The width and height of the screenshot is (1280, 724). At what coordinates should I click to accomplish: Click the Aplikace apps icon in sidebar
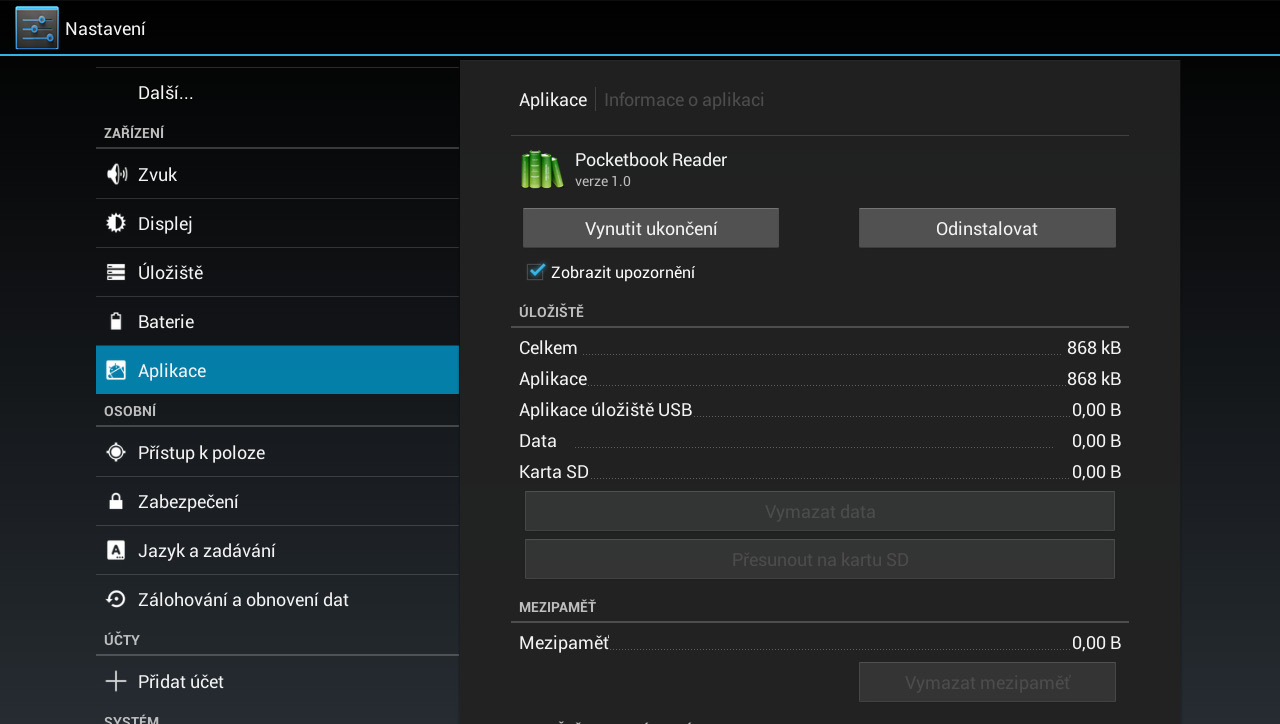tap(116, 370)
